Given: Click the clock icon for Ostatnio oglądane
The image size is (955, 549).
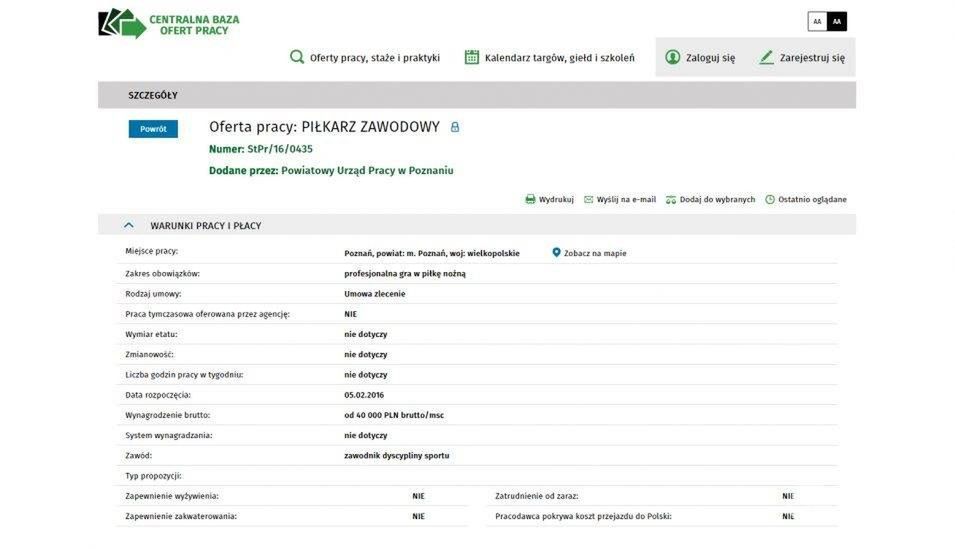Looking at the screenshot, I should coord(770,199).
